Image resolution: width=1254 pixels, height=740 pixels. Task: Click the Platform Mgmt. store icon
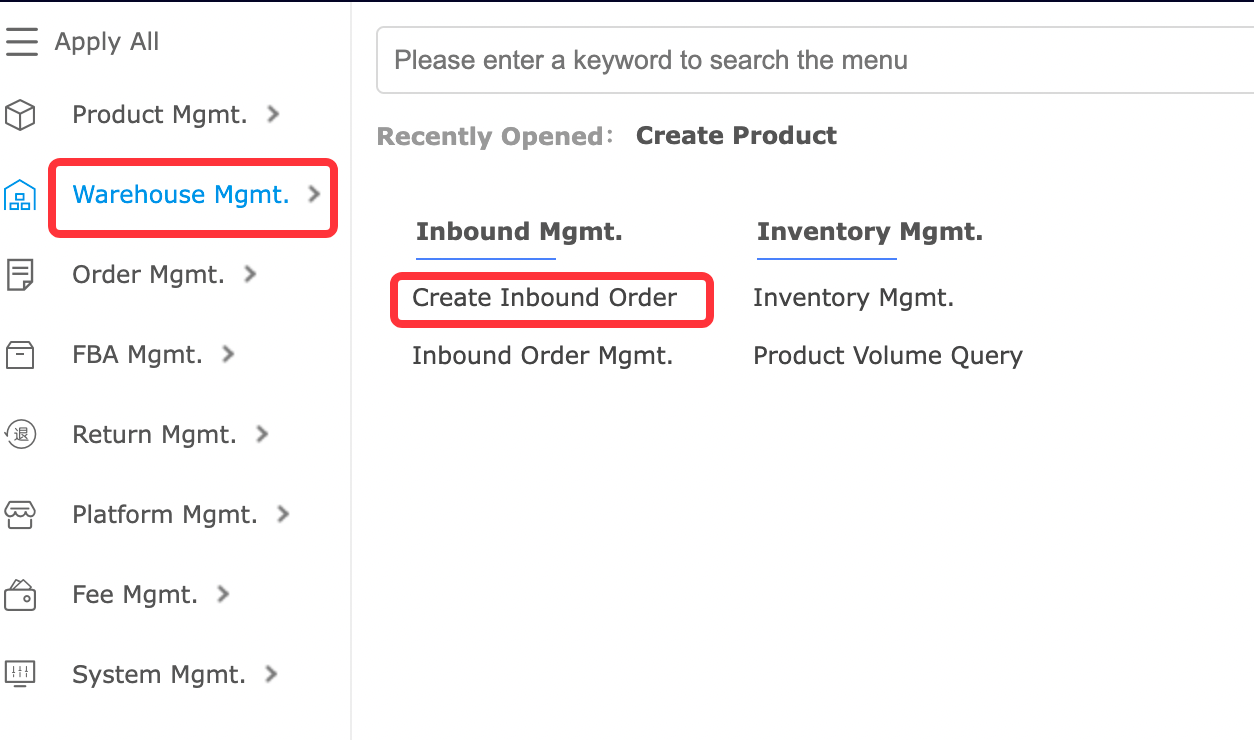(x=20, y=515)
